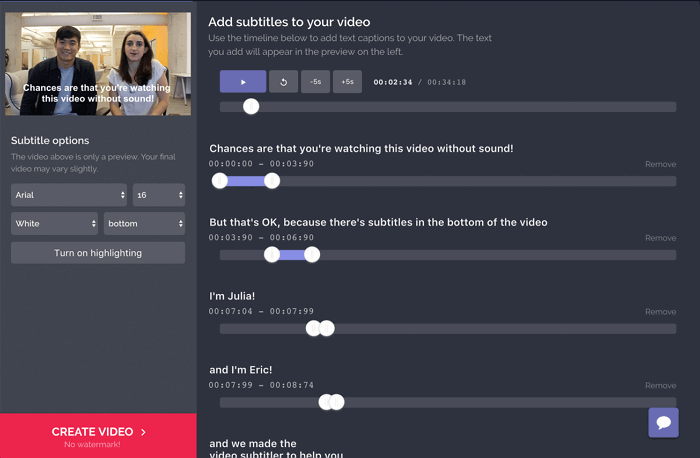Viewport: 700px width, 458px height.
Task: Skip forward 5 seconds
Action: point(347,82)
